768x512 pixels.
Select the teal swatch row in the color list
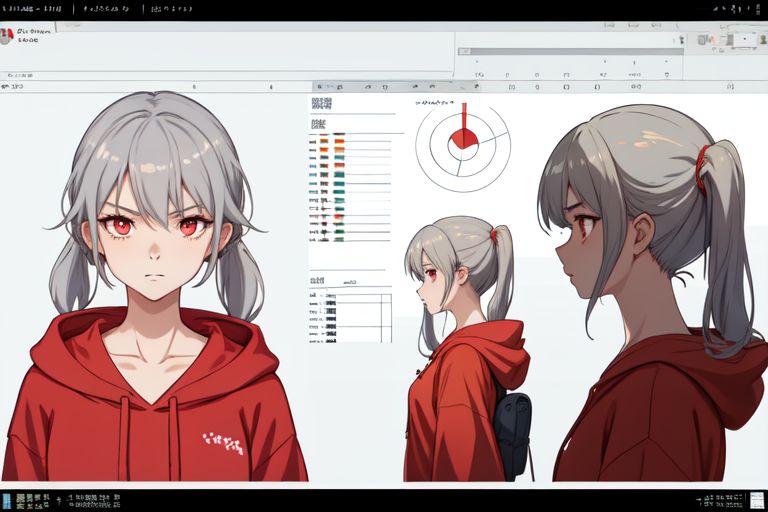coord(338,173)
